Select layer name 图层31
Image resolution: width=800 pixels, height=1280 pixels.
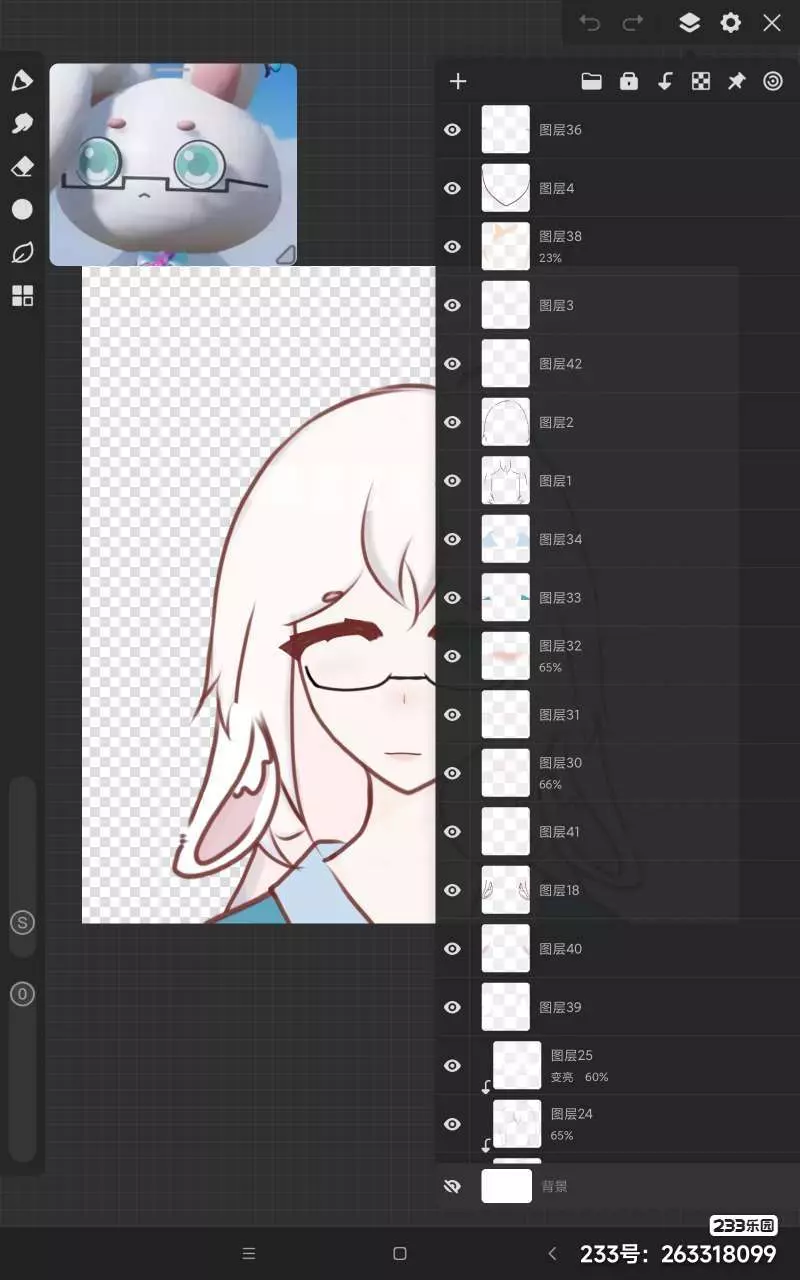pyautogui.click(x=560, y=715)
